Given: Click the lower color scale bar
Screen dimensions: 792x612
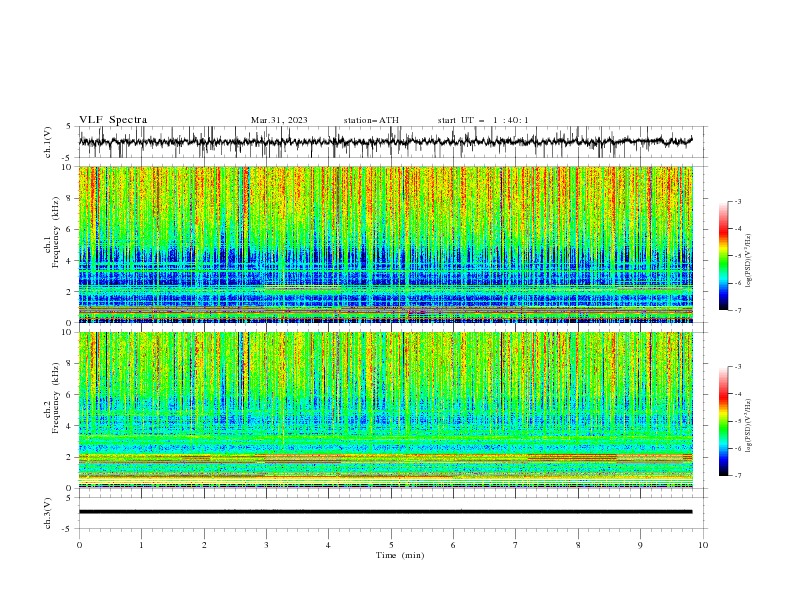Looking at the screenshot, I should pos(723,421).
